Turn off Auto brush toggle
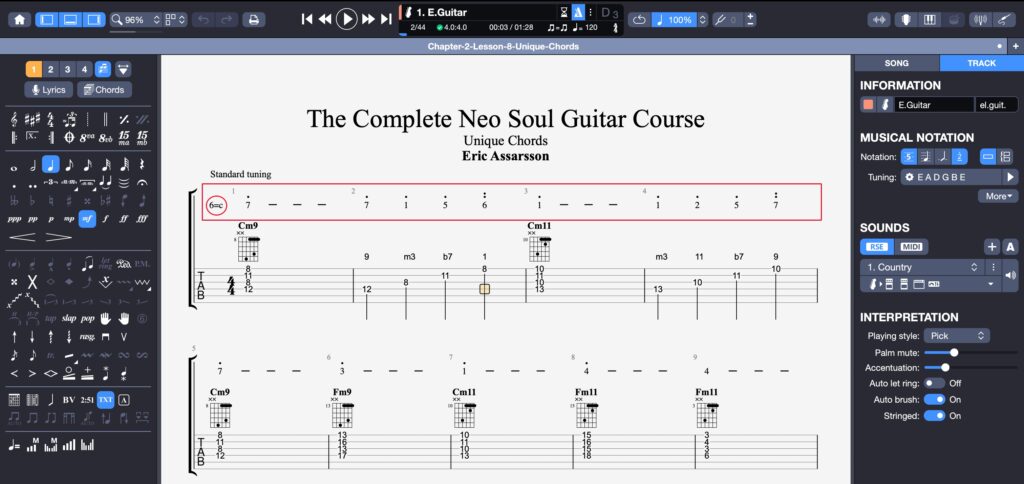This screenshot has width=1024, height=484. [x=934, y=399]
